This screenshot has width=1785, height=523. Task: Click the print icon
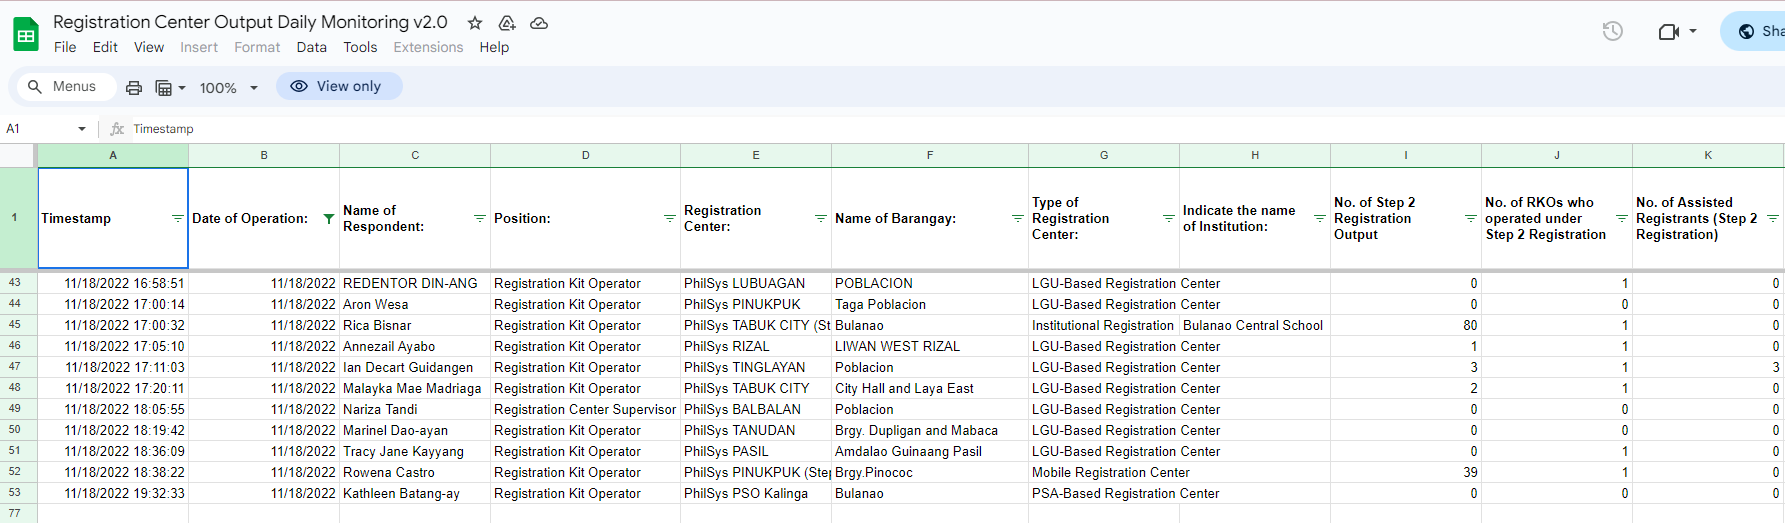pyautogui.click(x=134, y=88)
